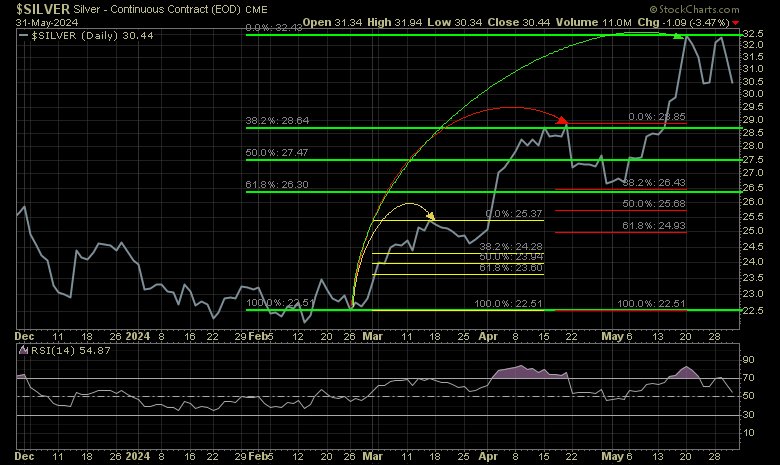Screen dimensions: 780x465
Task: Click the yellow 0.0%: 25.37 Fibonacci label
Action: pos(513,214)
